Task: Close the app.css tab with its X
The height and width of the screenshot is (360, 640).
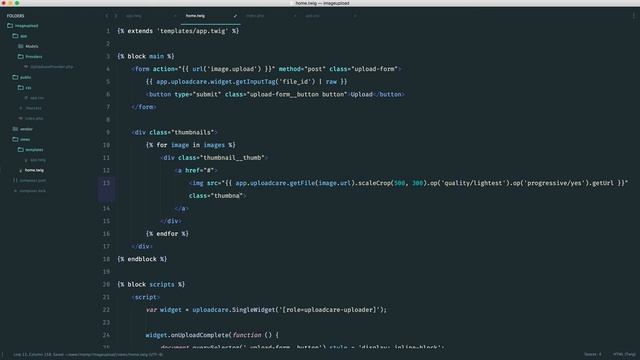Action: point(355,16)
